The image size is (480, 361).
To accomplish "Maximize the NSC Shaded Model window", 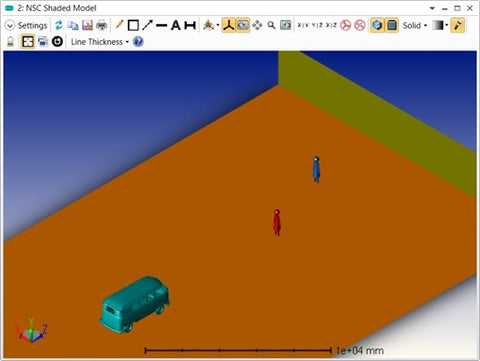I will (457, 8).
